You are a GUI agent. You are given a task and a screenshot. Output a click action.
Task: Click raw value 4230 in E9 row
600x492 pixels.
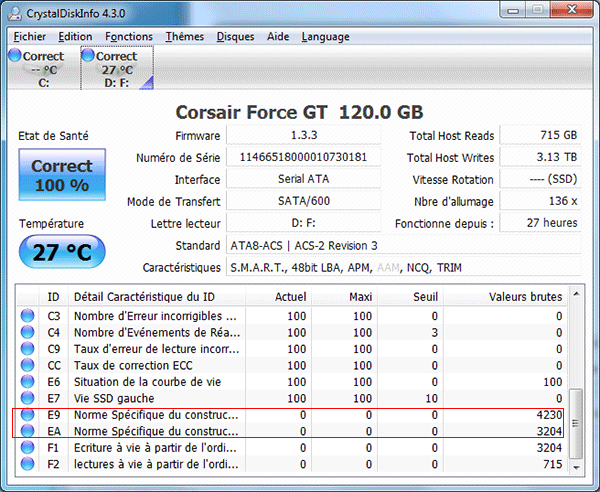coord(549,415)
